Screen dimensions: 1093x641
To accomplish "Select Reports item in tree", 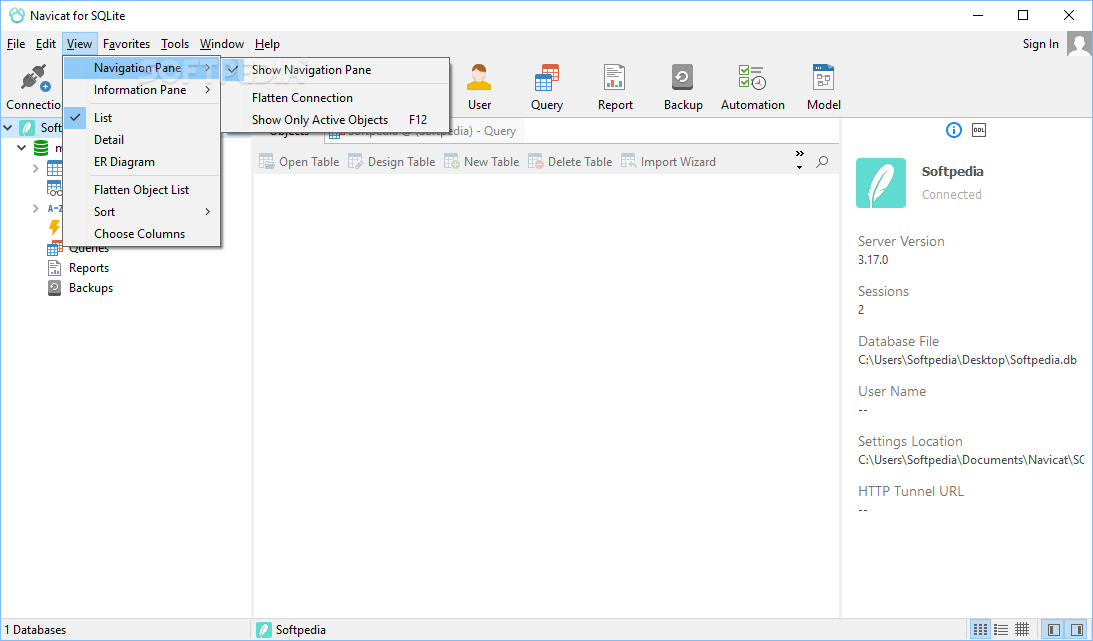I will (x=89, y=268).
